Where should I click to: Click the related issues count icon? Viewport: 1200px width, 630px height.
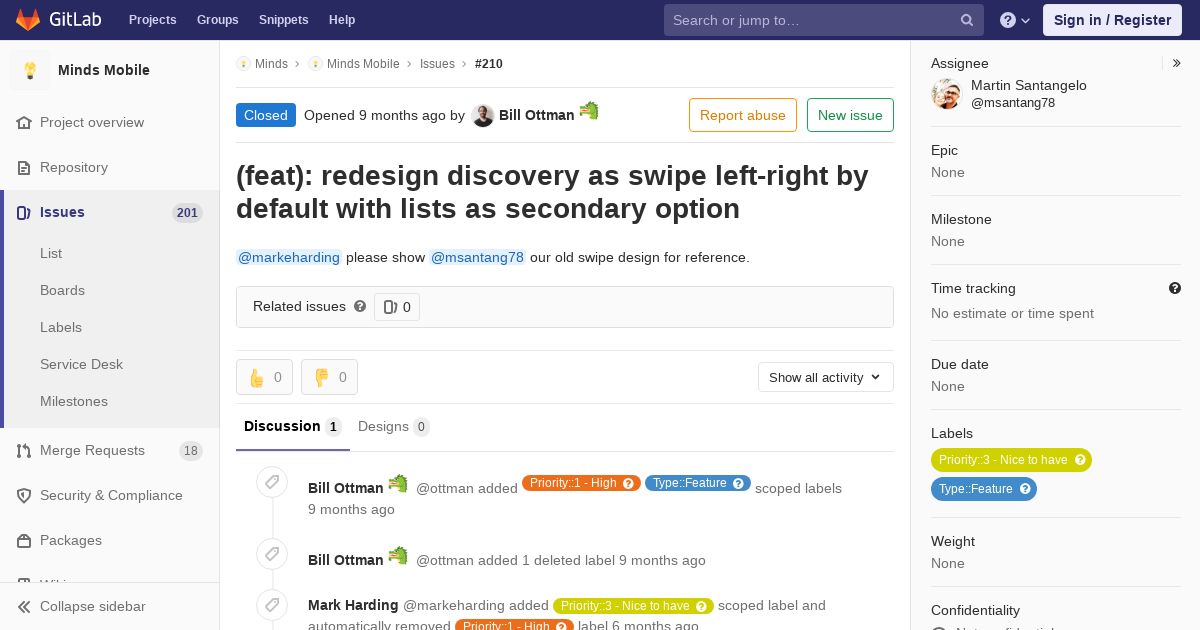click(x=390, y=307)
